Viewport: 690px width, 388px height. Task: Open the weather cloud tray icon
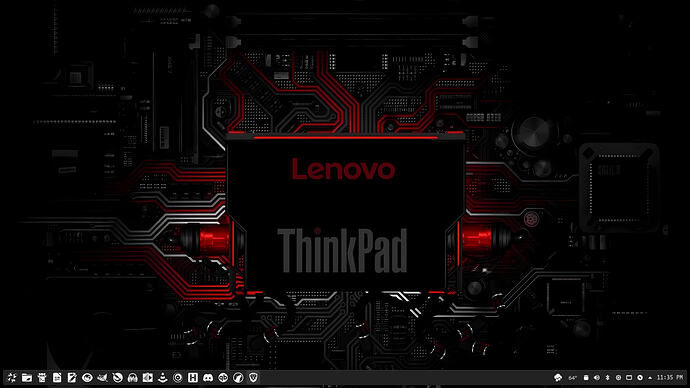click(558, 377)
